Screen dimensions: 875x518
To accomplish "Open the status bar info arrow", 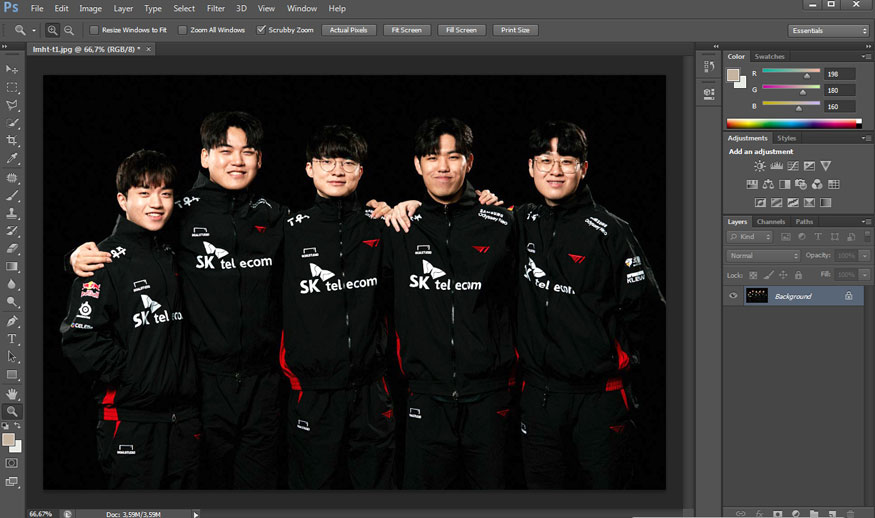I will 196,514.
